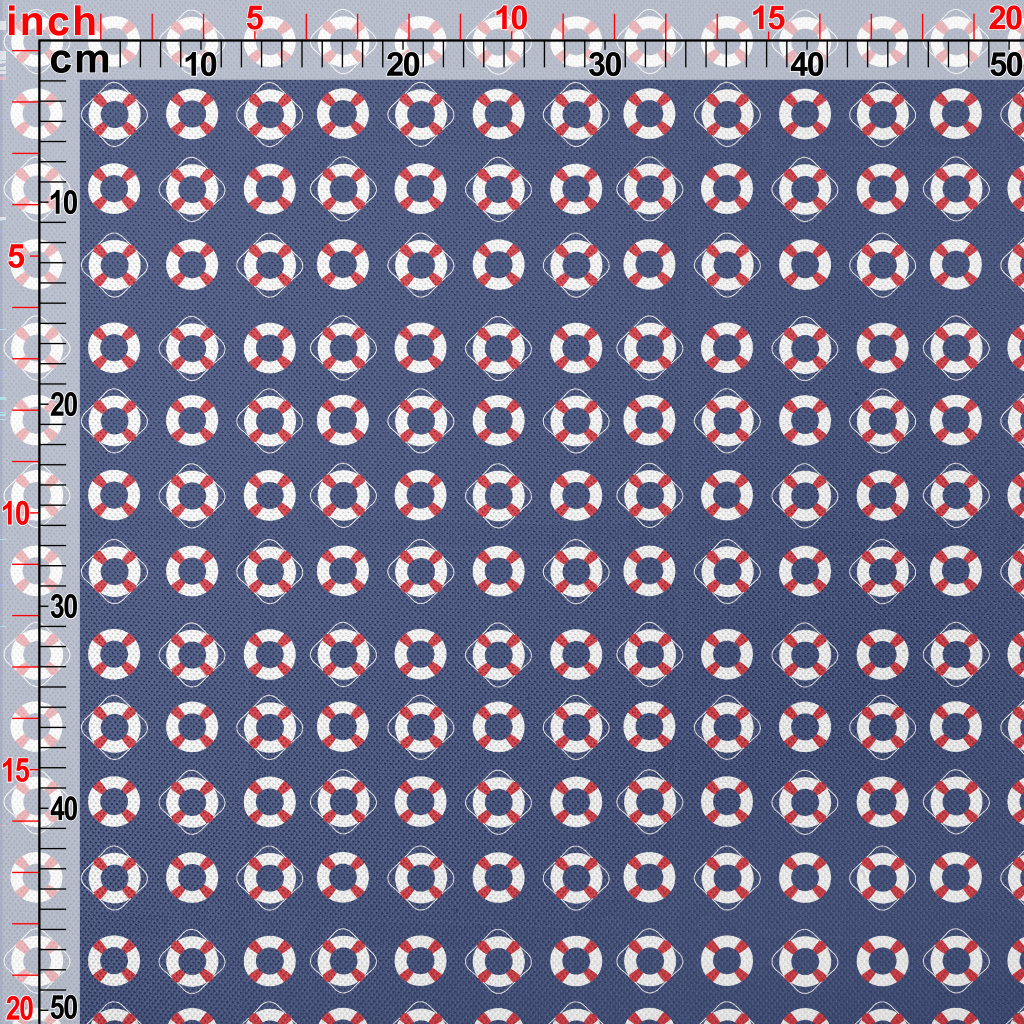
Task: Select the 30 cm label on the left ruler
Action: click(x=64, y=607)
